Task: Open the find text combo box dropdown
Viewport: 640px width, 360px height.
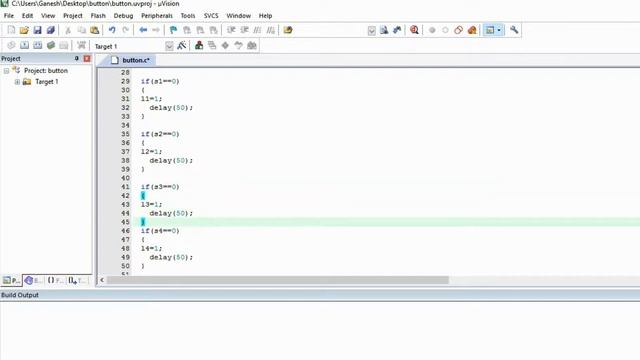Action: 371,31
